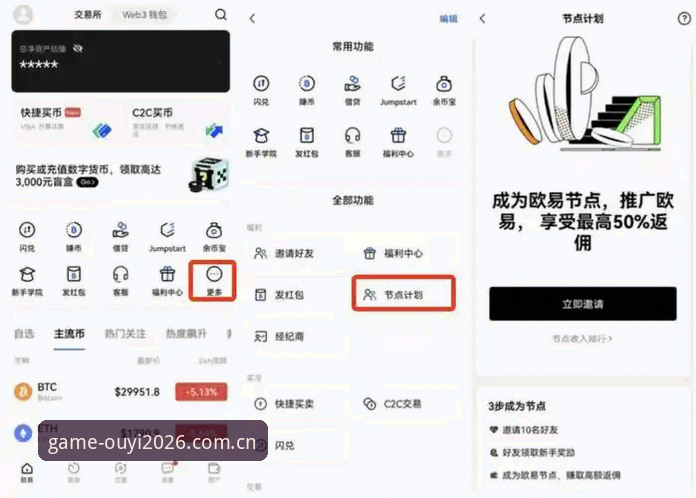This screenshot has height=498, width=696.
Task: Select the 主流币 market tab
Action: tap(69, 334)
